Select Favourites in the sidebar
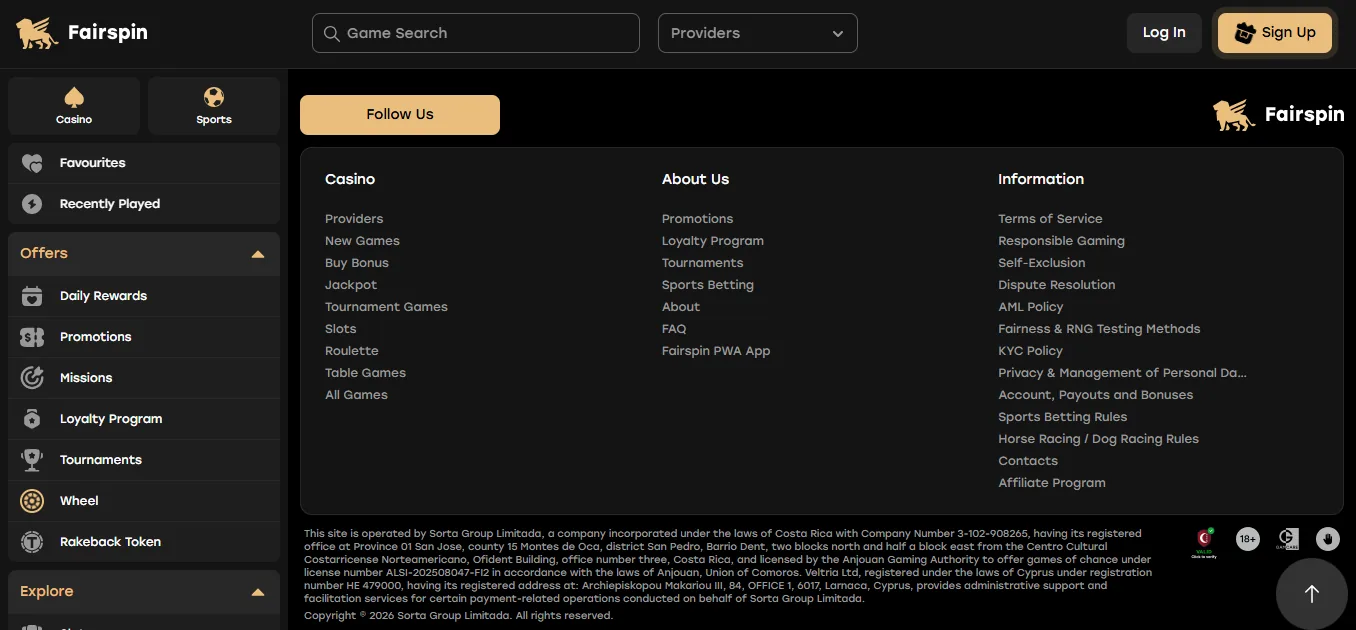 pyautogui.click(x=144, y=163)
